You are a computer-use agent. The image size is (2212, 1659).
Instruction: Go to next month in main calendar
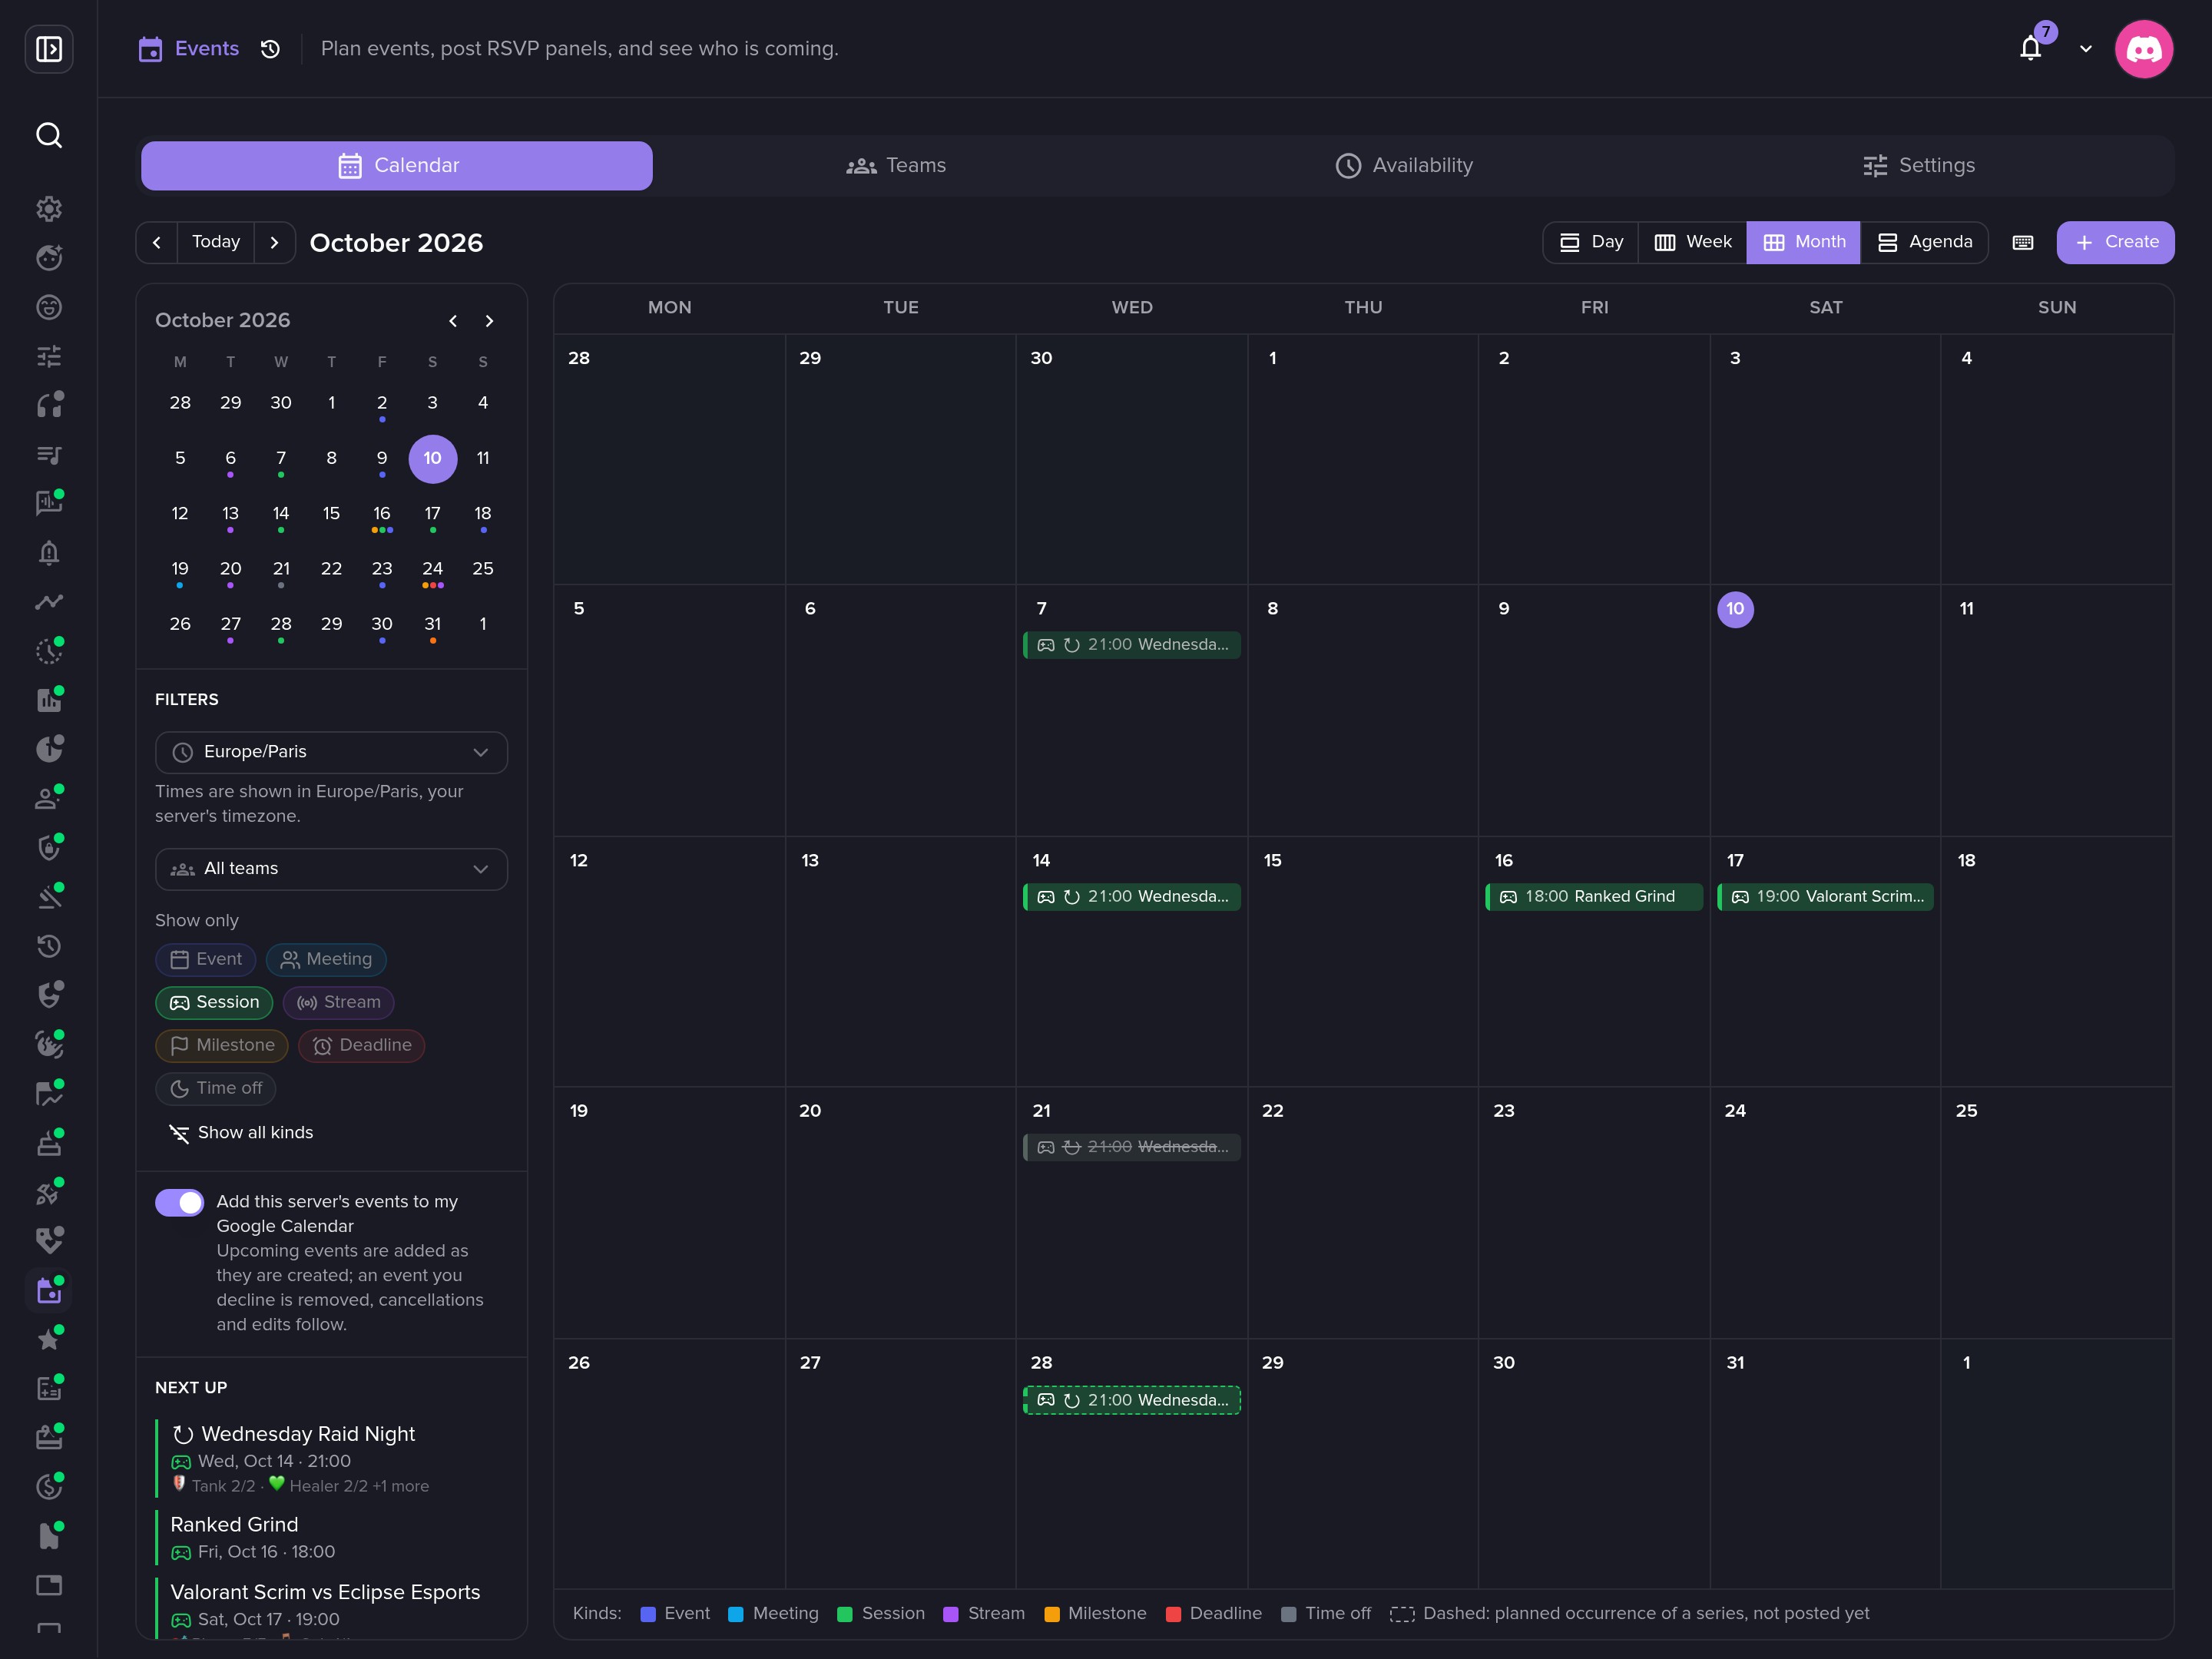pyautogui.click(x=275, y=243)
